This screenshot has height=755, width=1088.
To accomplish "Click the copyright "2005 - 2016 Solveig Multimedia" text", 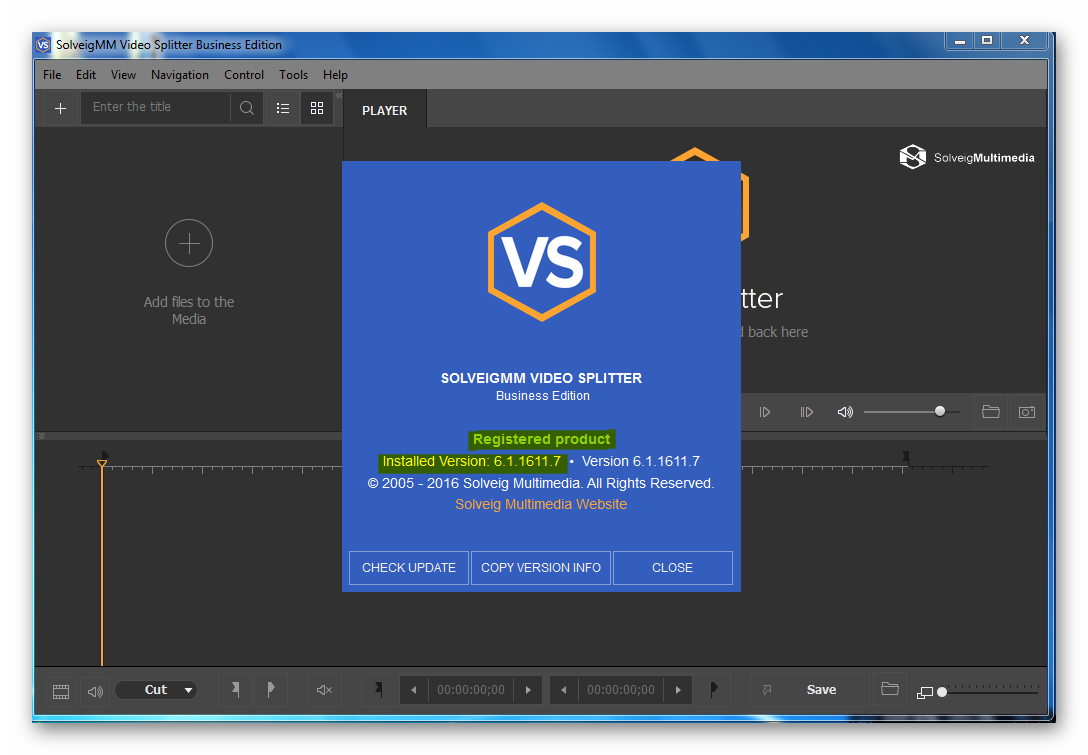I will 541,483.
